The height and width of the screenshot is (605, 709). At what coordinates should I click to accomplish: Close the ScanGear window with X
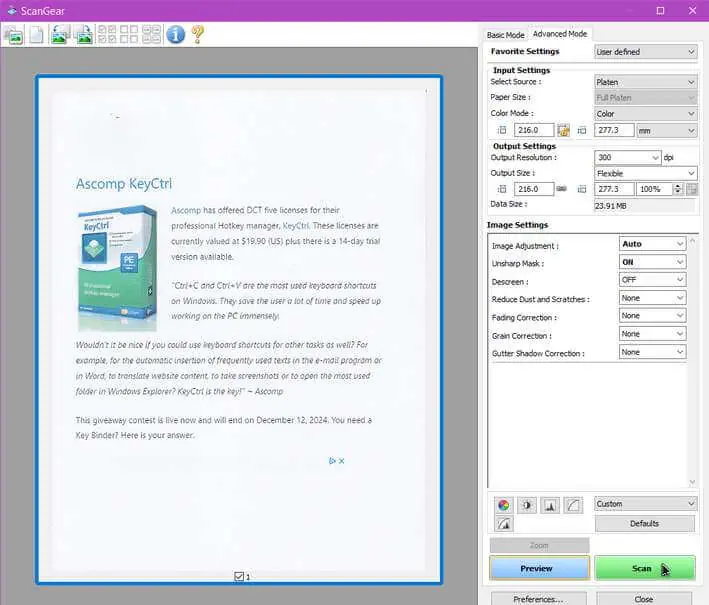[x=692, y=10]
